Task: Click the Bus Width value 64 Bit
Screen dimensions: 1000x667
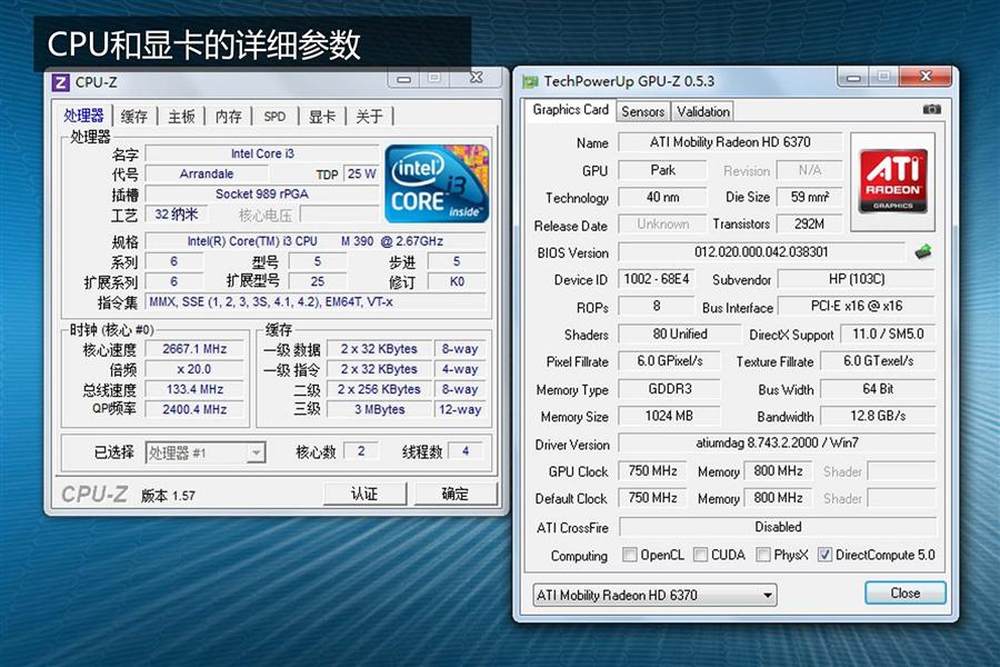Action: point(878,389)
